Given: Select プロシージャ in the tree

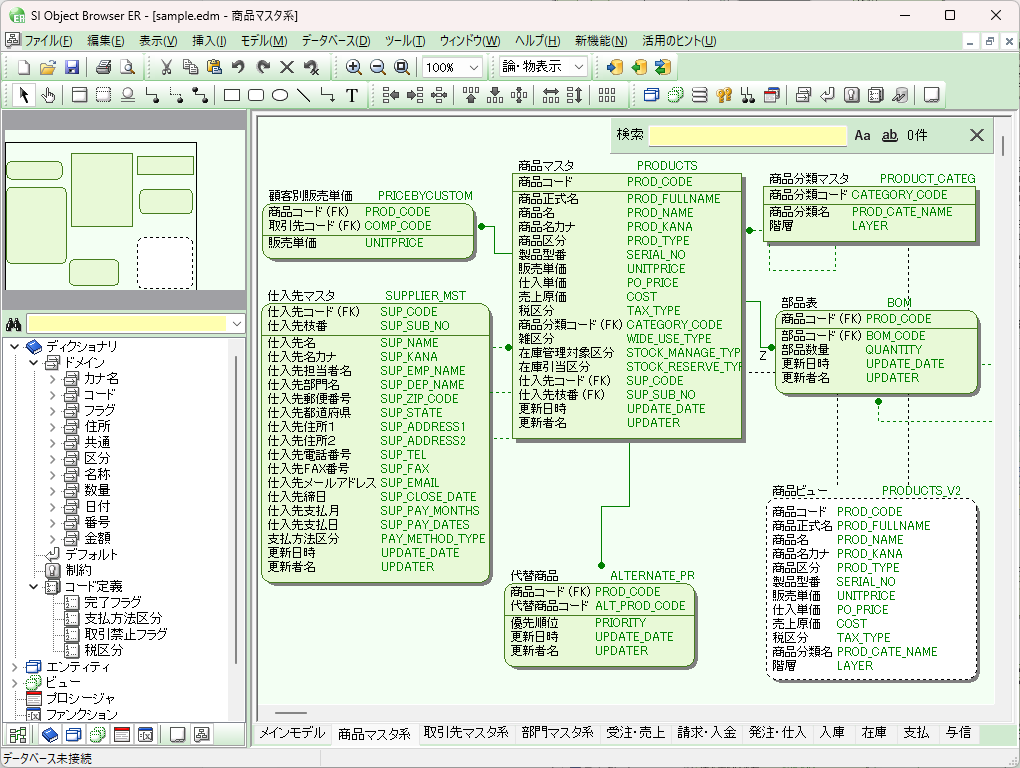Looking at the screenshot, I should coord(81,698).
